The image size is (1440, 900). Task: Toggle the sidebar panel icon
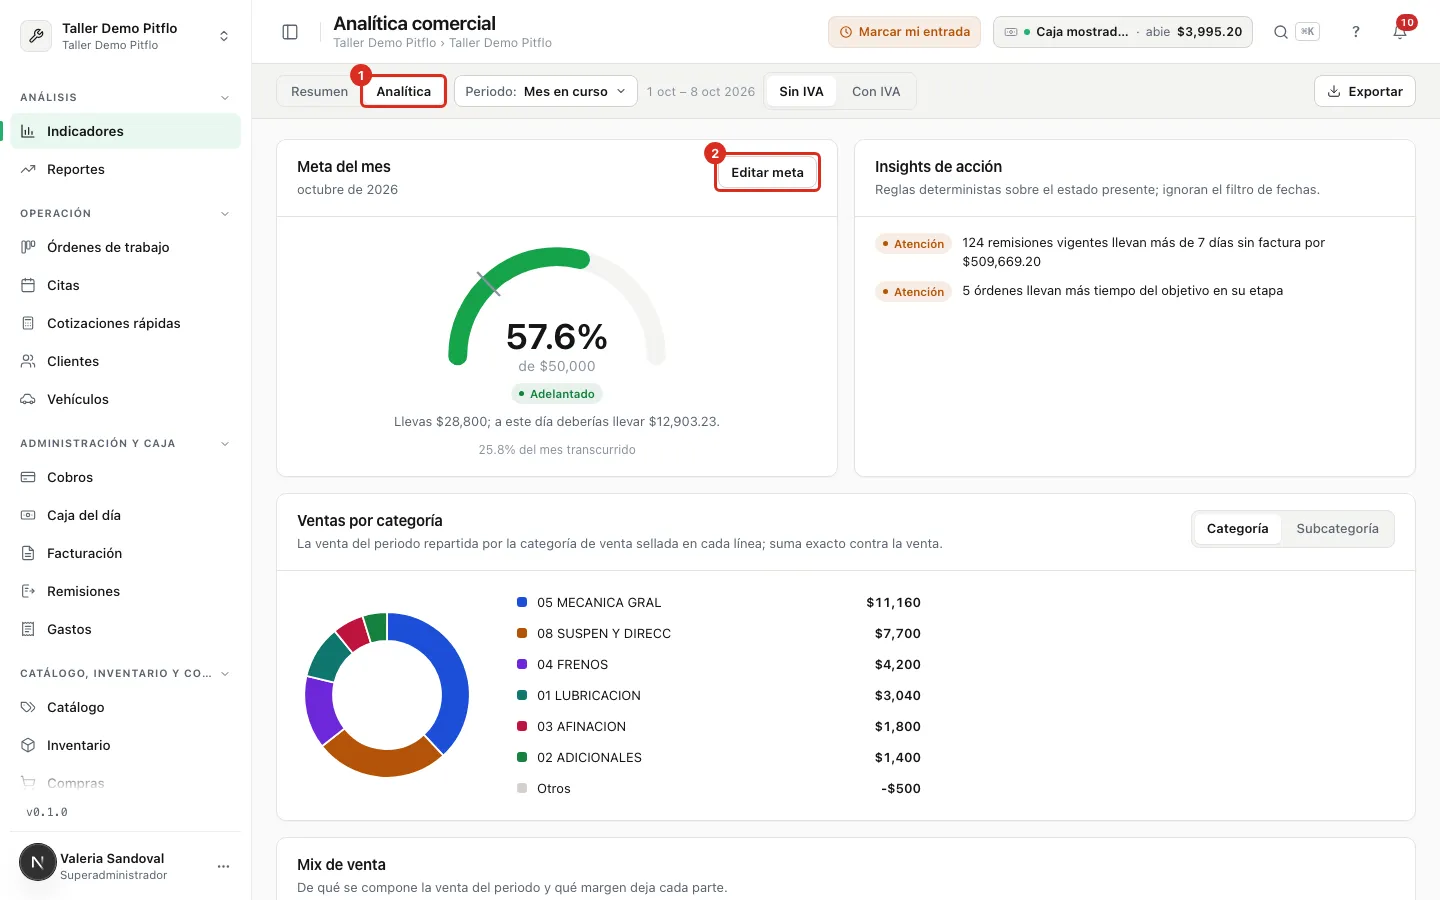click(x=290, y=32)
